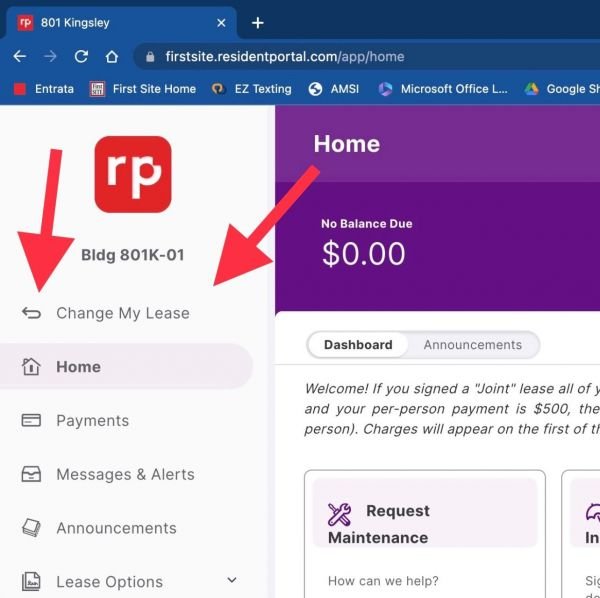The width and height of the screenshot is (600, 598).
Task: Click the No Balance Due label
Action: (x=367, y=224)
